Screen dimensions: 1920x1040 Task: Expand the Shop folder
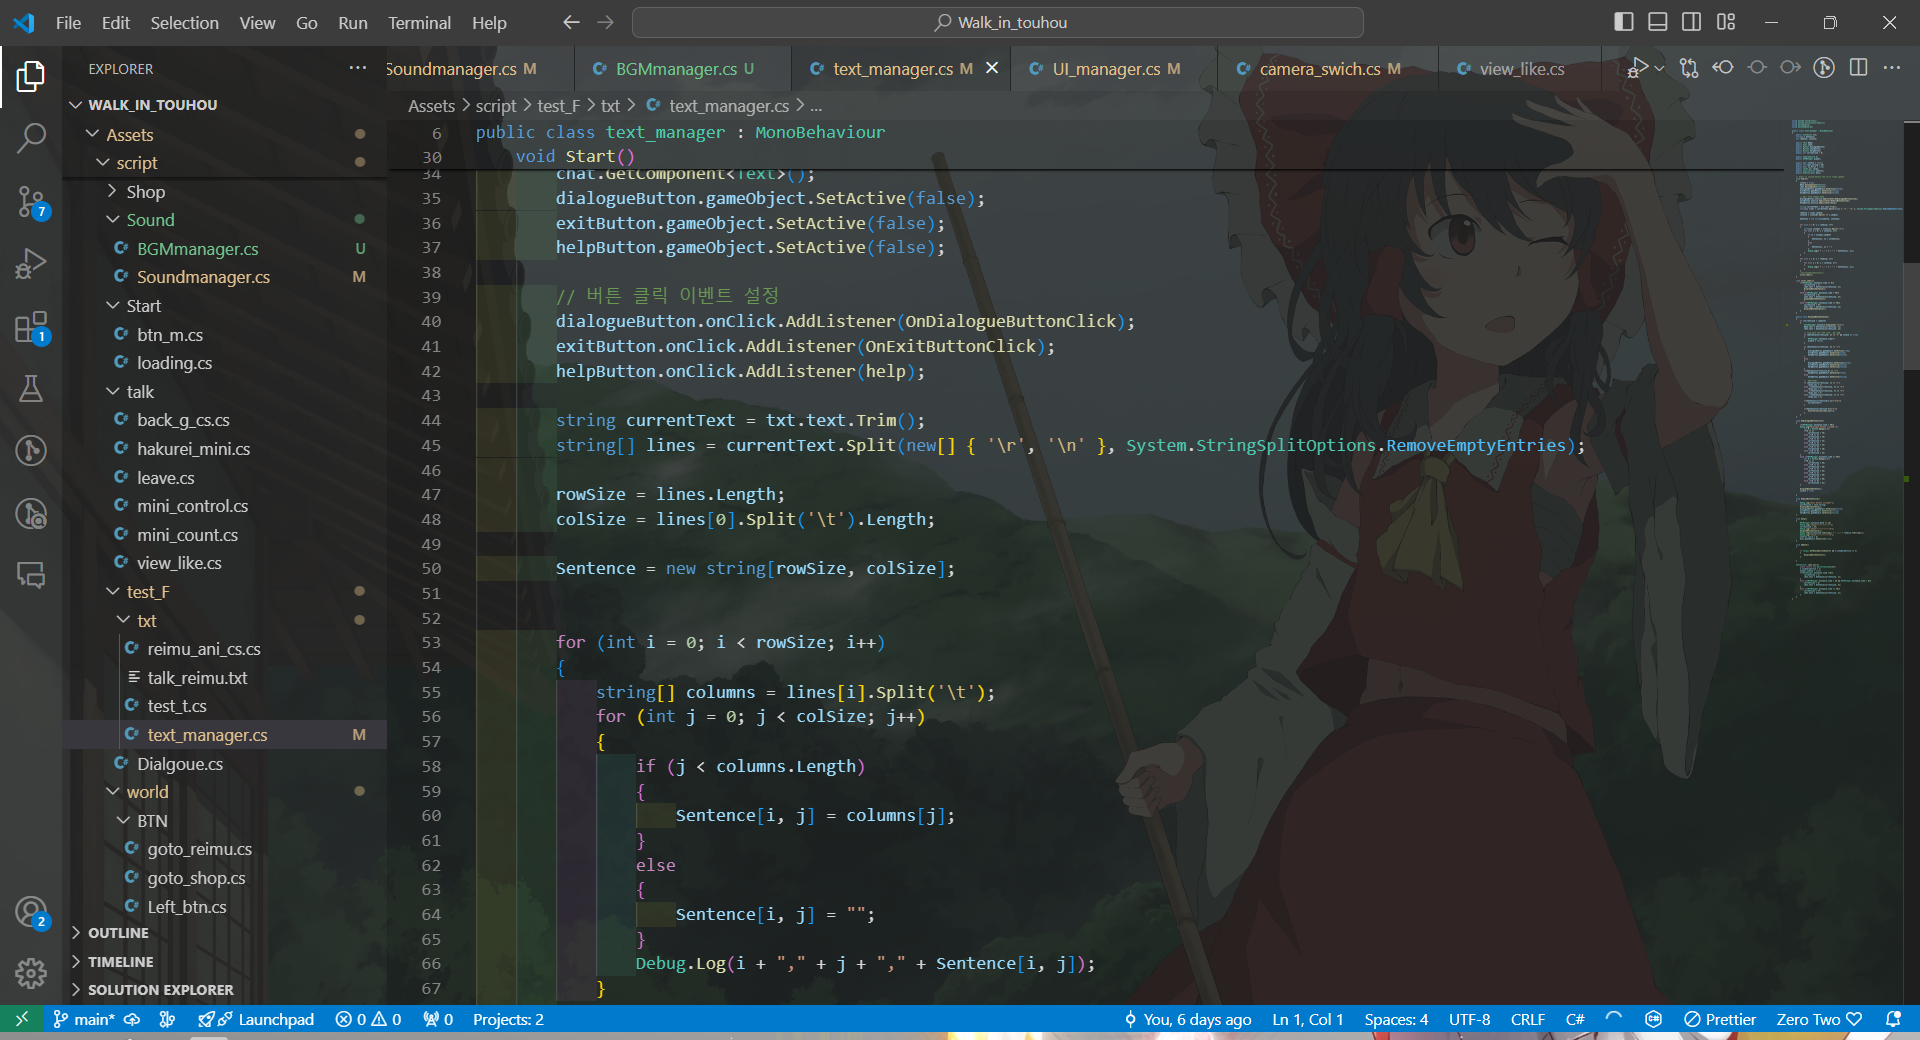pyautogui.click(x=225, y=192)
